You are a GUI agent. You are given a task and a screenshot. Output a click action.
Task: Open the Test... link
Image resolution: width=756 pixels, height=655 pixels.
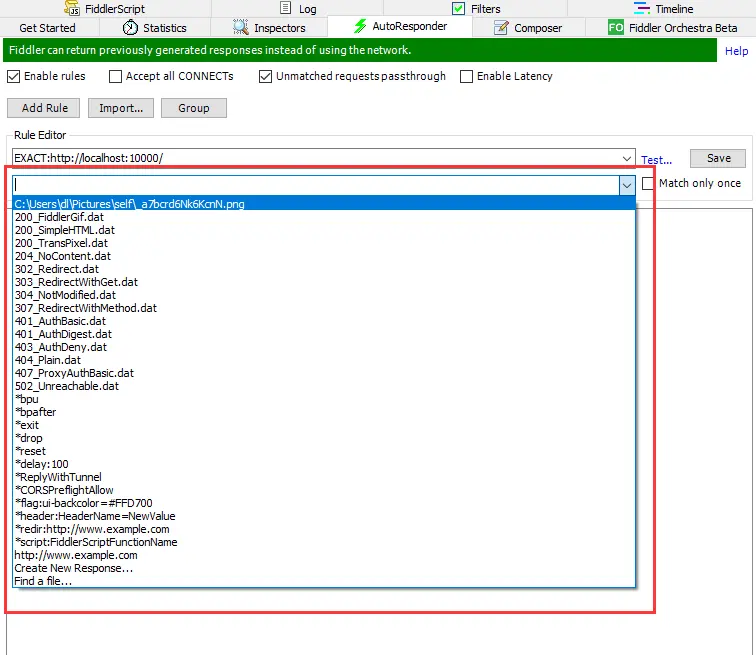click(656, 160)
